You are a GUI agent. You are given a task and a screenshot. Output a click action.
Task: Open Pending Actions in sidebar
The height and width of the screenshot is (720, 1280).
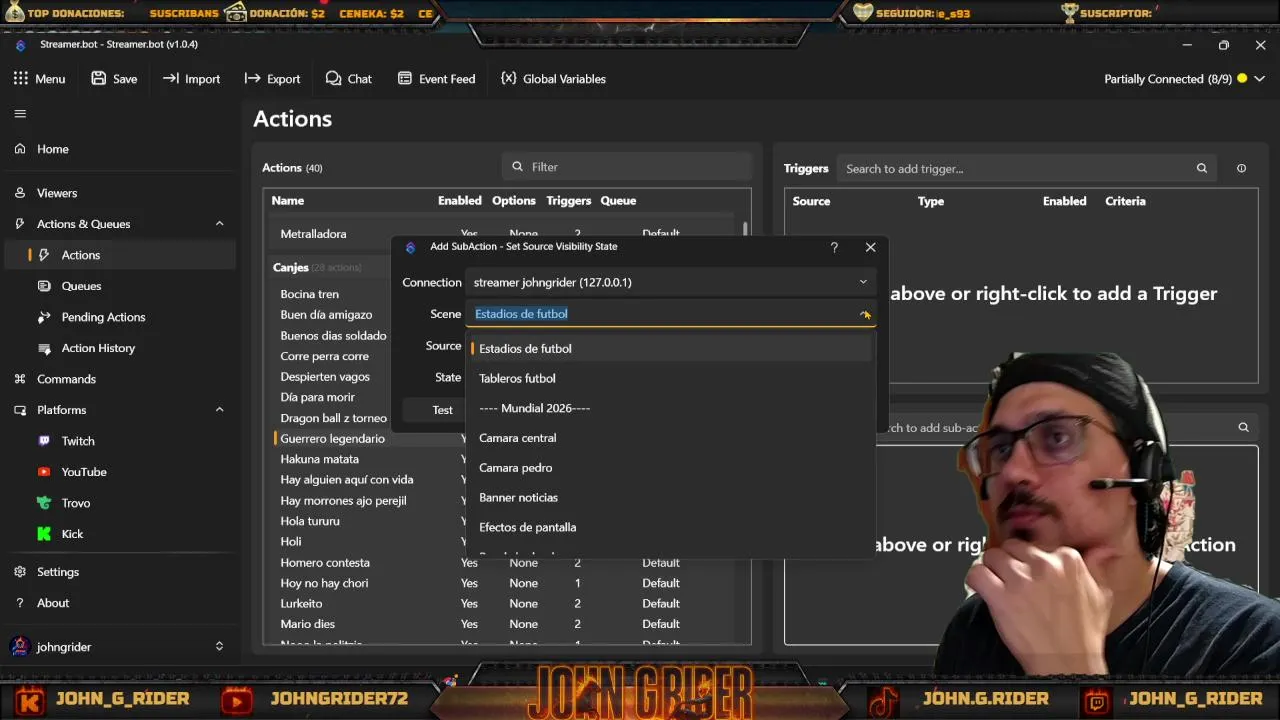[118, 317]
